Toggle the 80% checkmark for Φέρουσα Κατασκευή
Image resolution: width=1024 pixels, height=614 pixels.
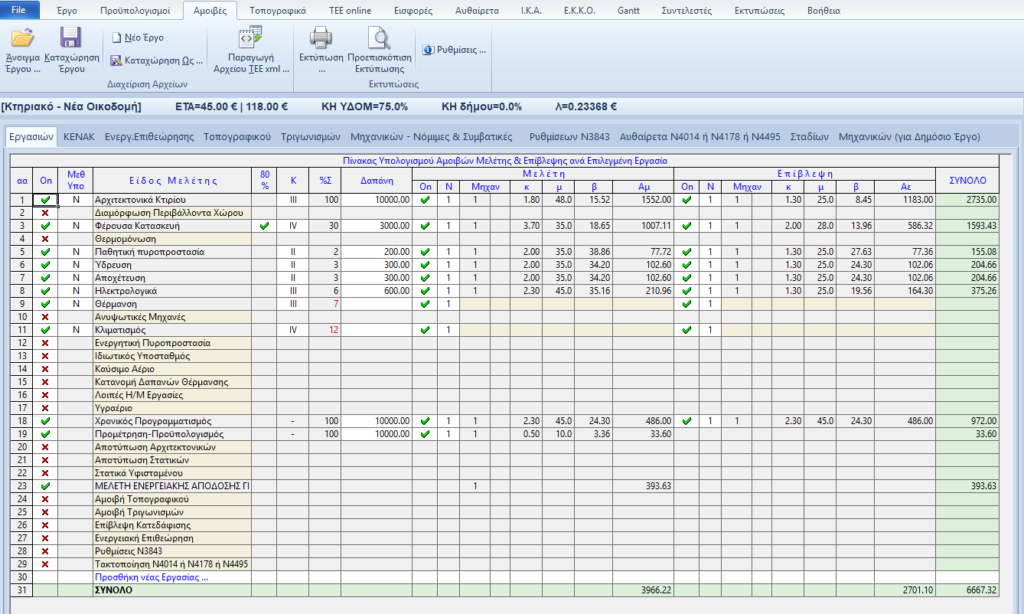pyautogui.click(x=264, y=226)
